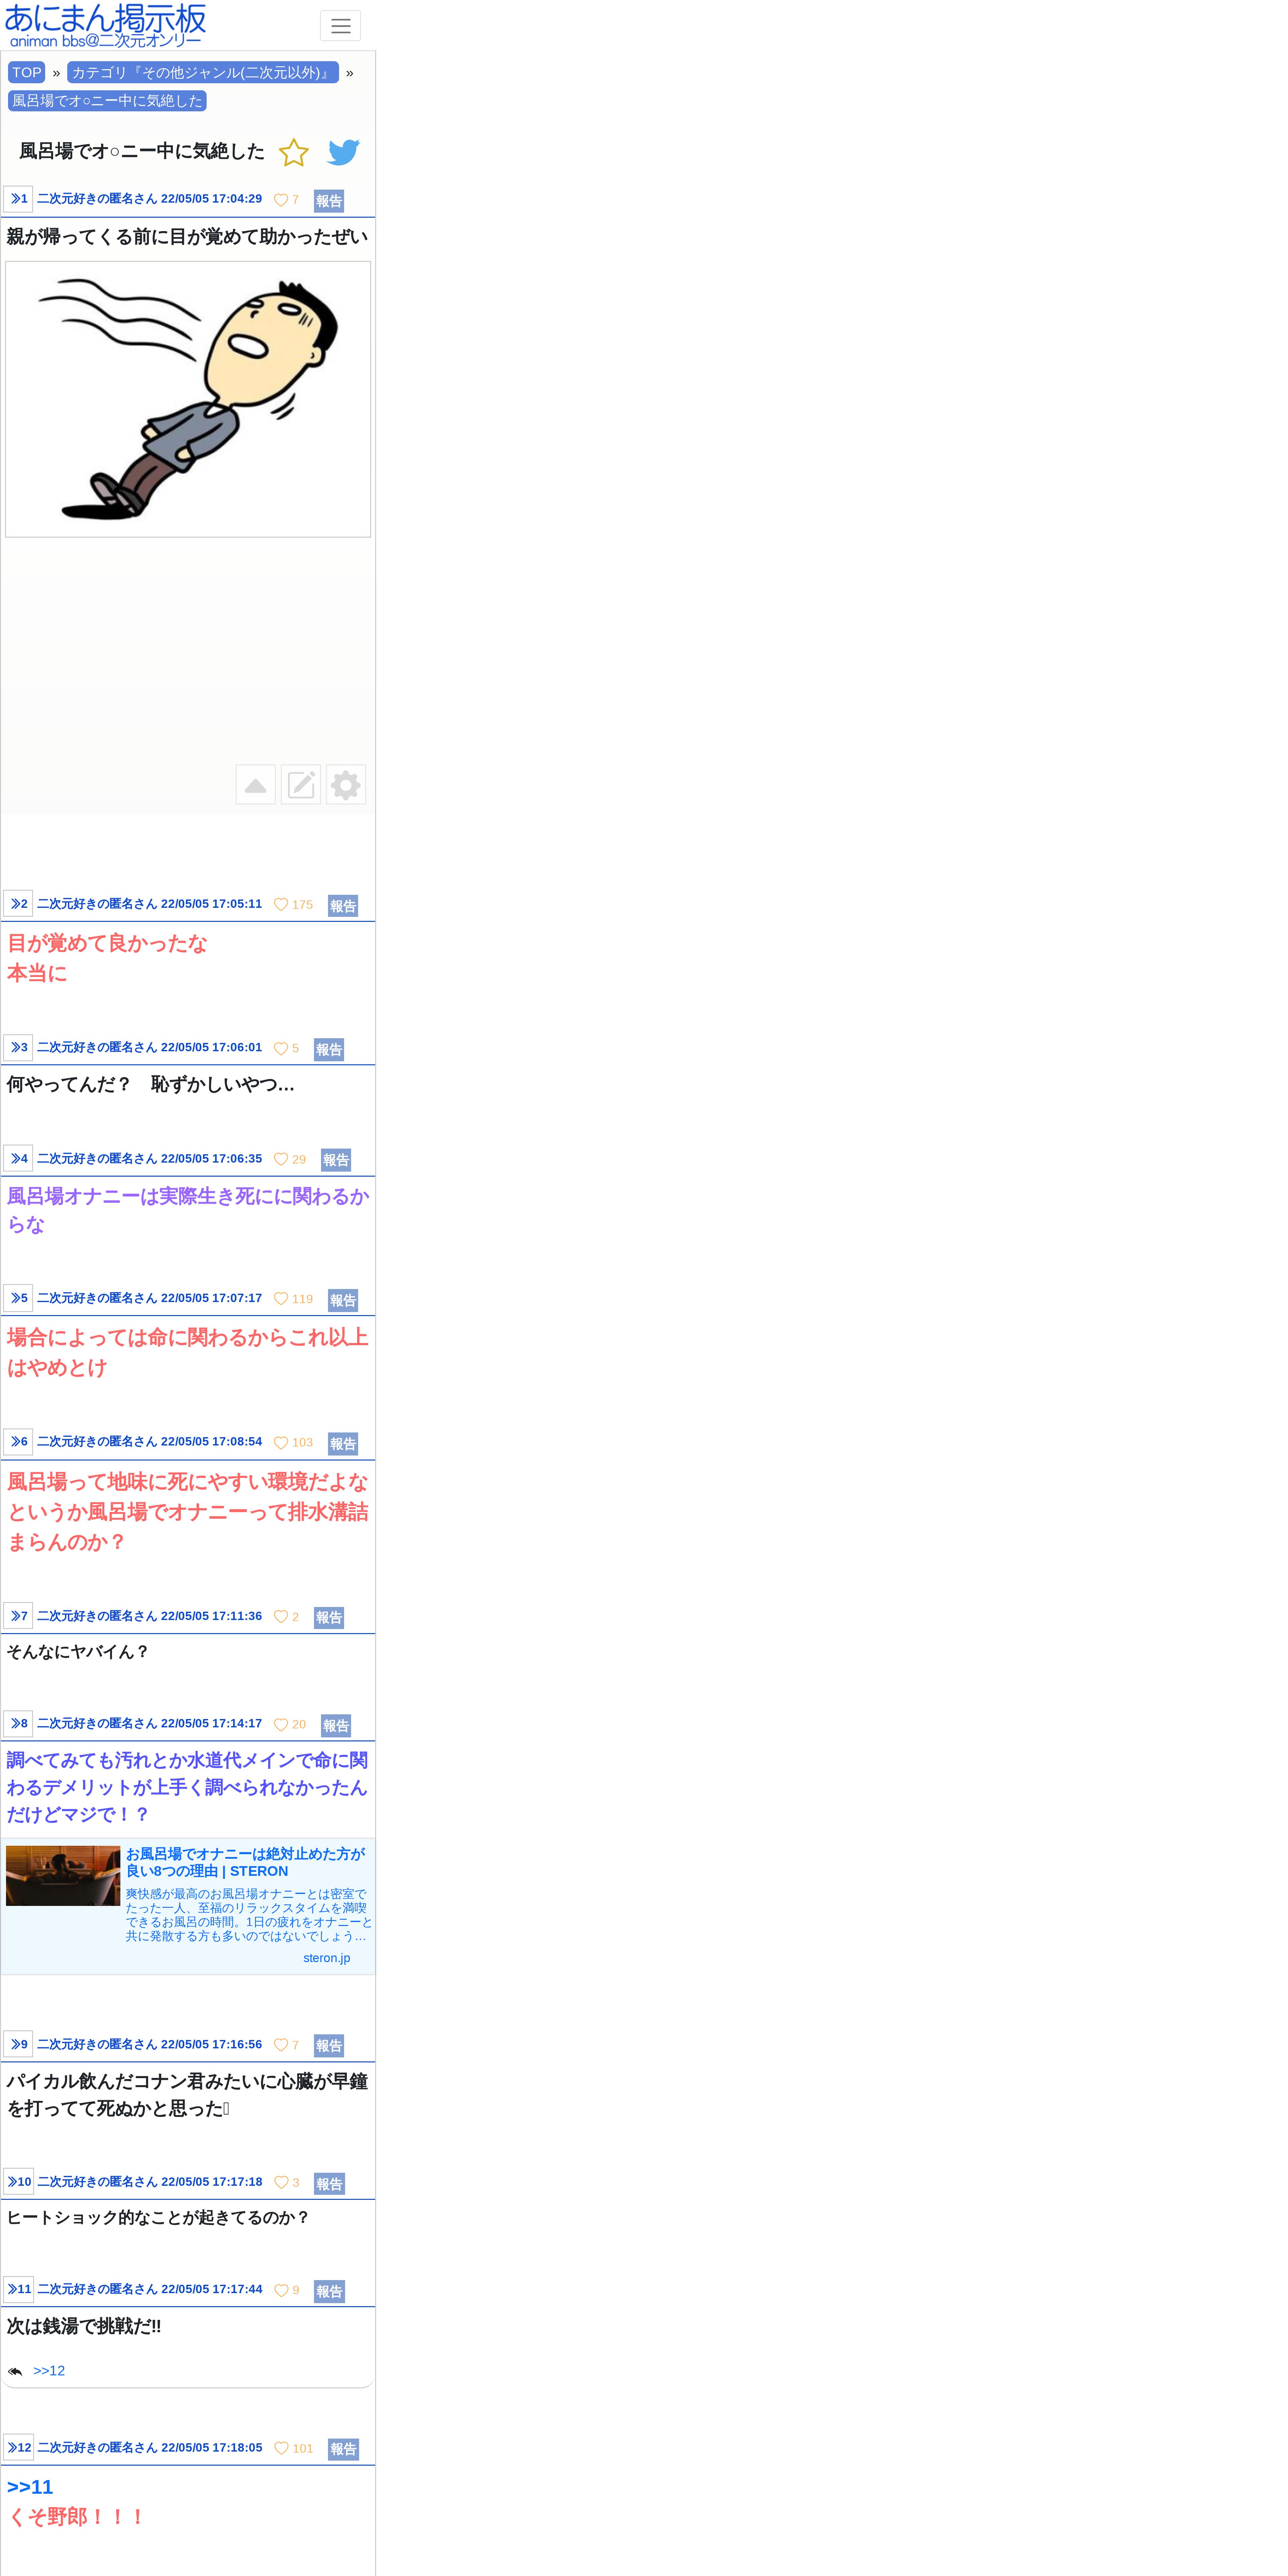Screen dimensions: 1288x2576
Task: Click the >>3 post number button
Action: coord(18,1048)
